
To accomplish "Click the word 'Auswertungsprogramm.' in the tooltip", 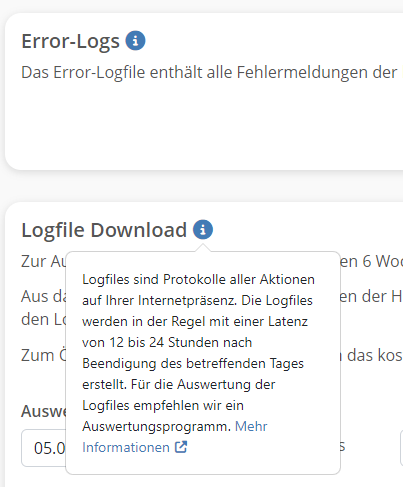I will (x=157, y=426).
